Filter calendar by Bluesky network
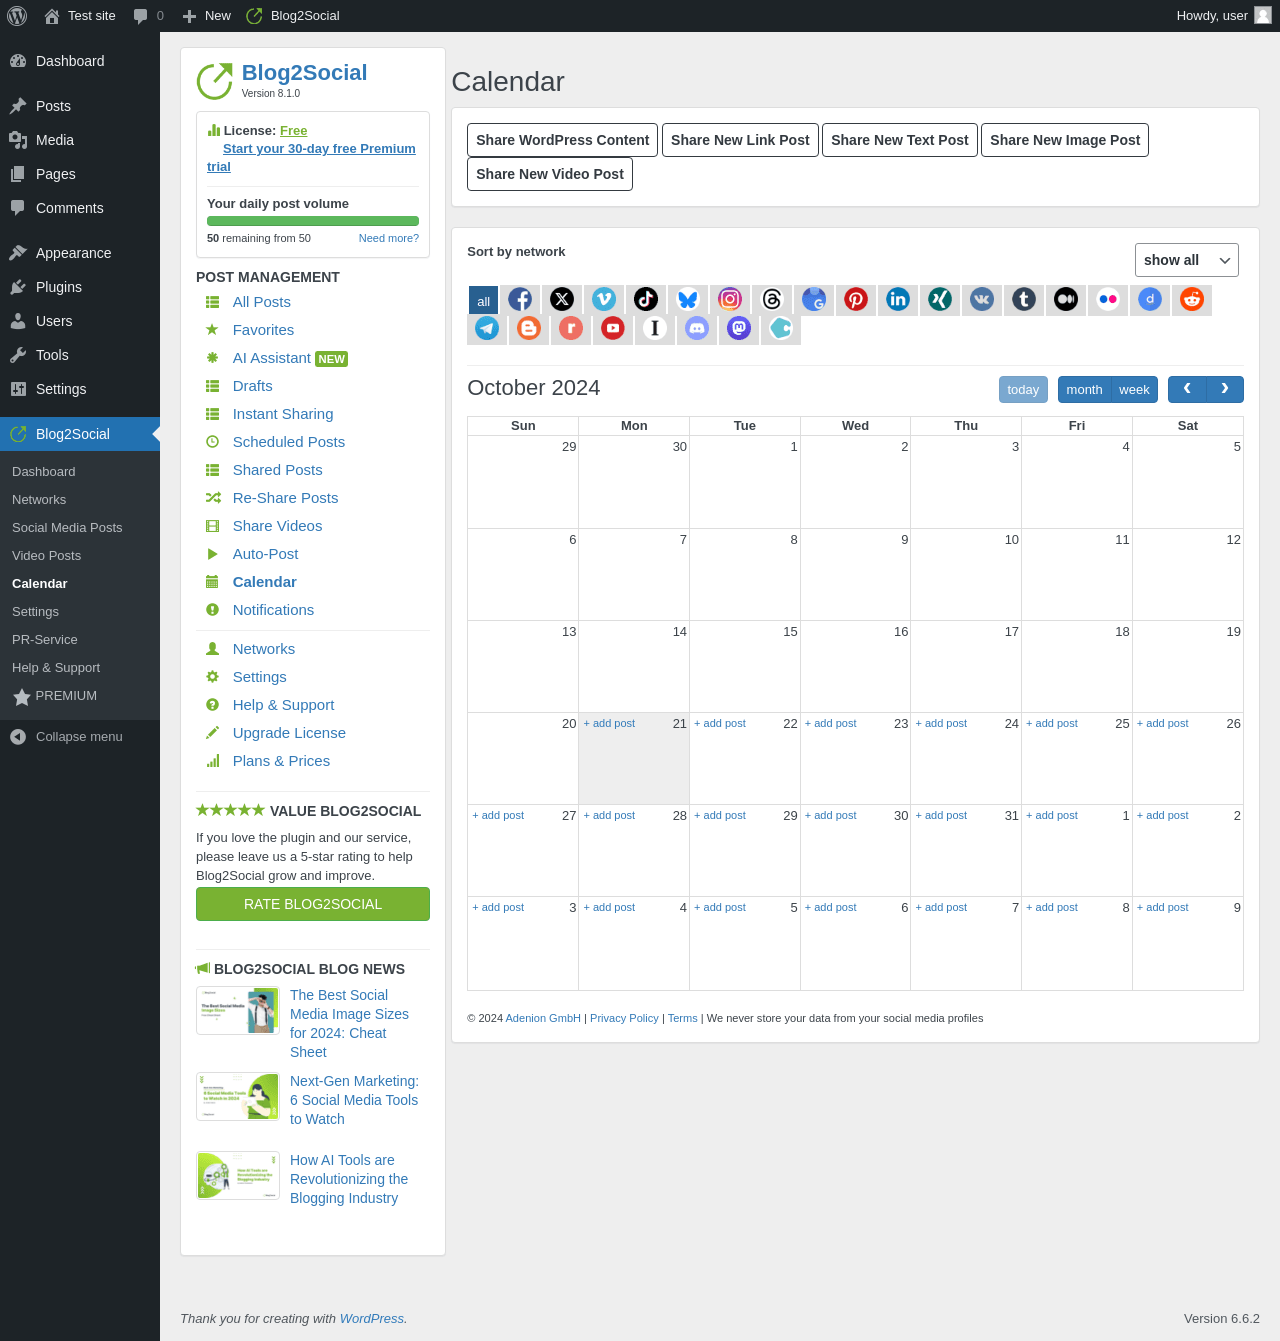This screenshot has width=1280, height=1341. [x=688, y=299]
